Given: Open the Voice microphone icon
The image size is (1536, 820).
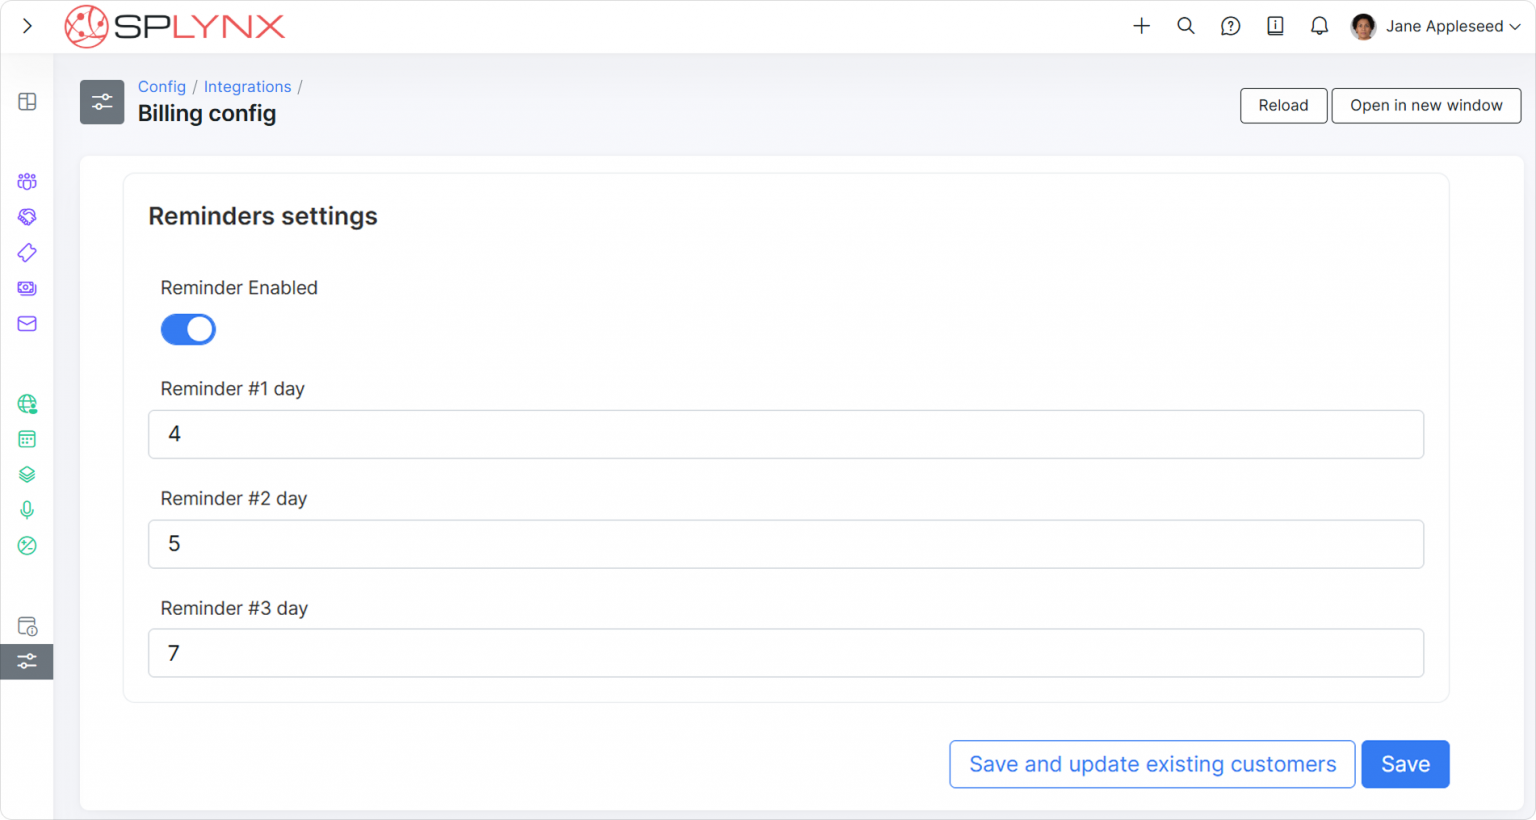Looking at the screenshot, I should [x=26, y=509].
